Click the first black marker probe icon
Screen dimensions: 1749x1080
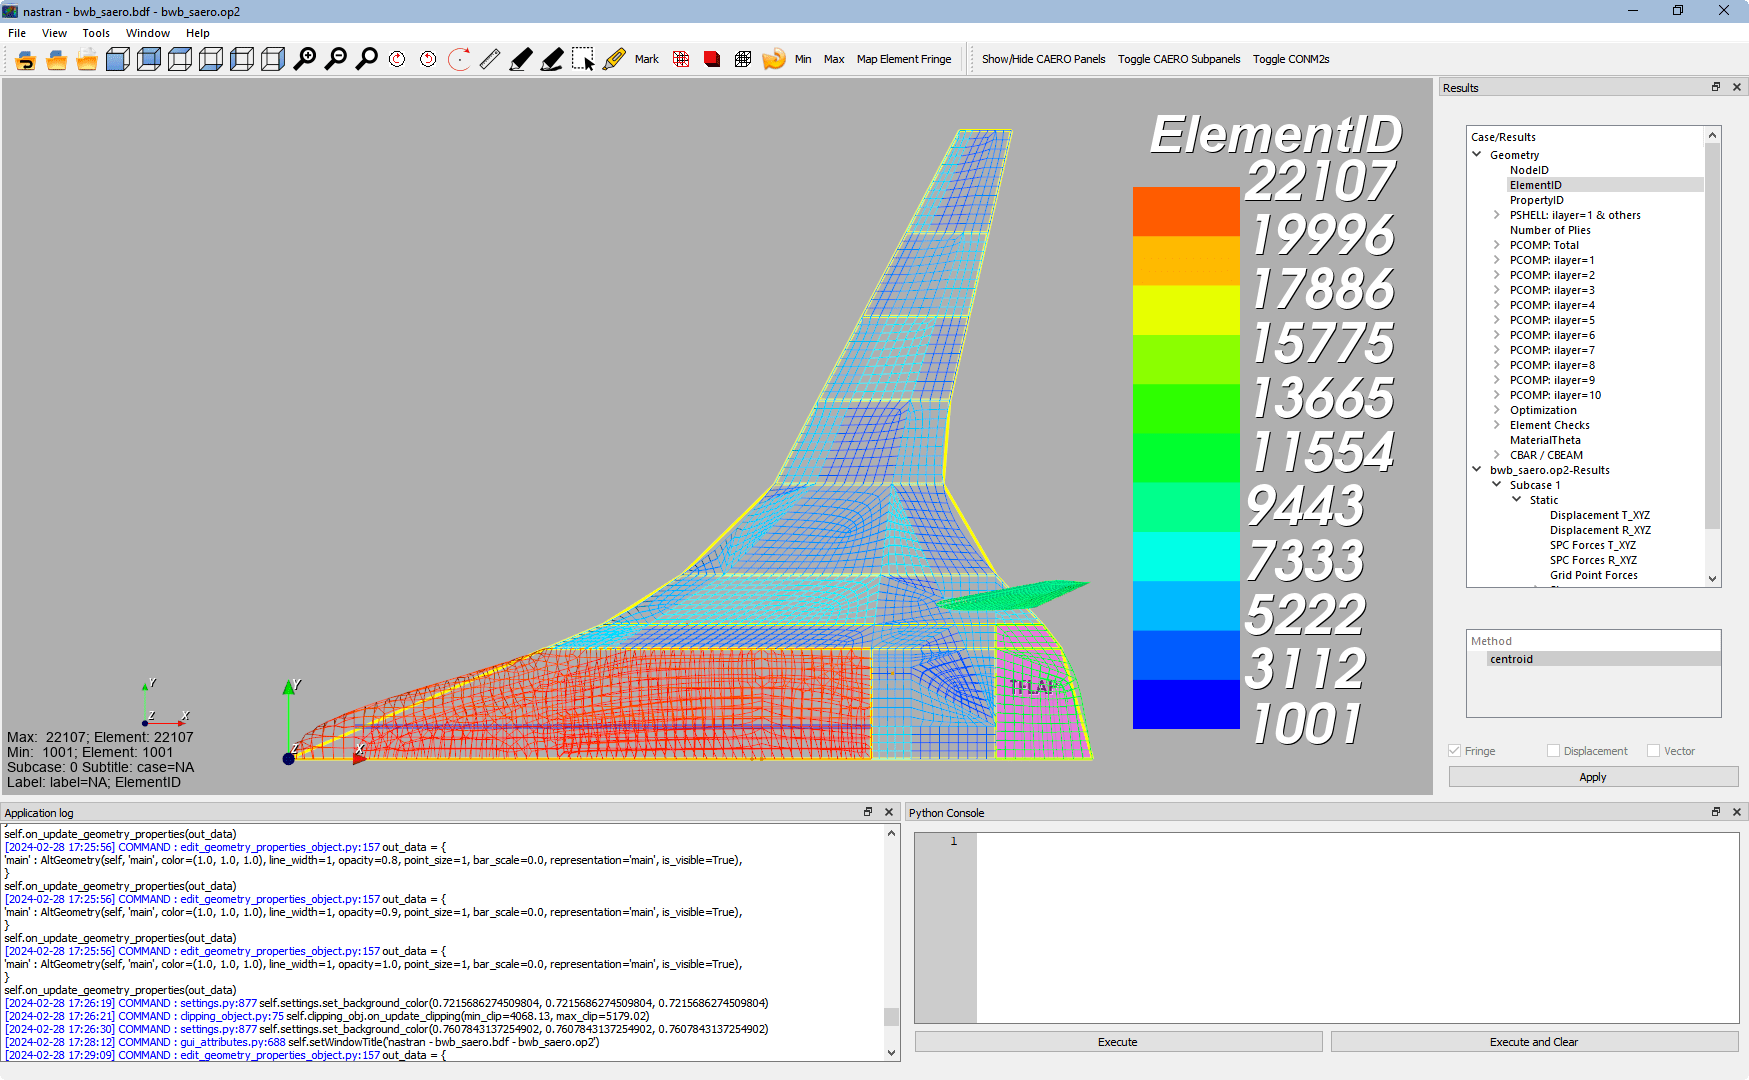(x=521, y=59)
